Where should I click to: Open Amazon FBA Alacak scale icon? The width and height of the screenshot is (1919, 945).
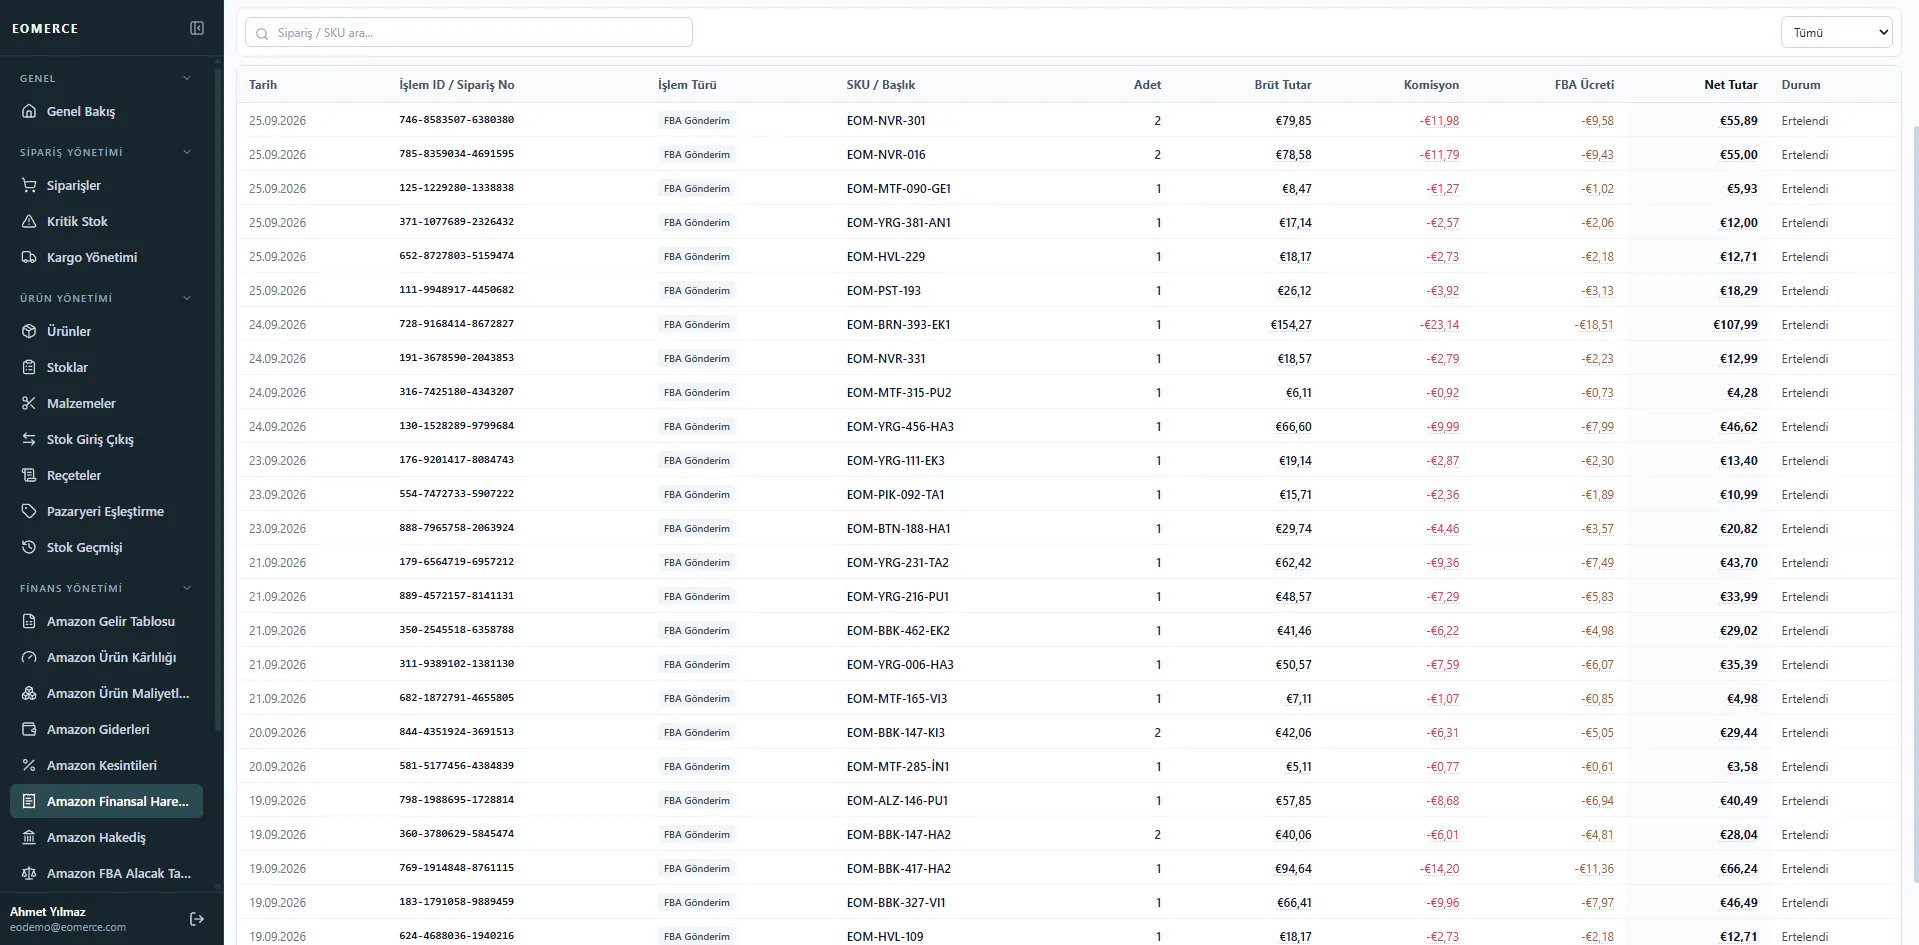[29, 873]
